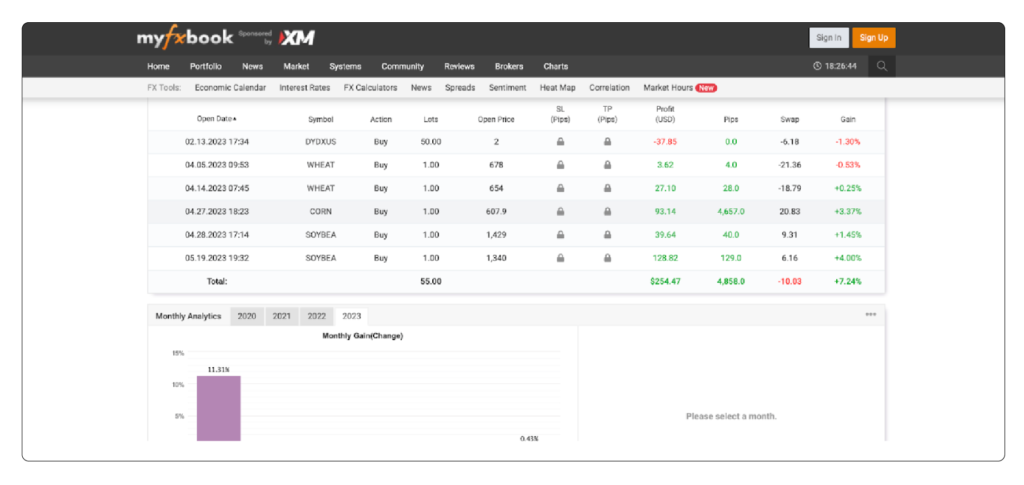Open Market Hours tool link

pos(668,88)
